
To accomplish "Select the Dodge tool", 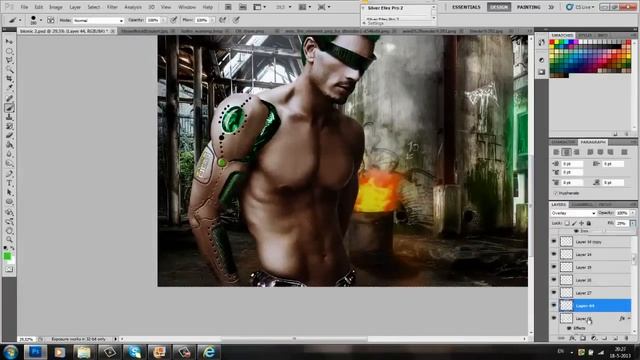I will [x=9, y=163].
